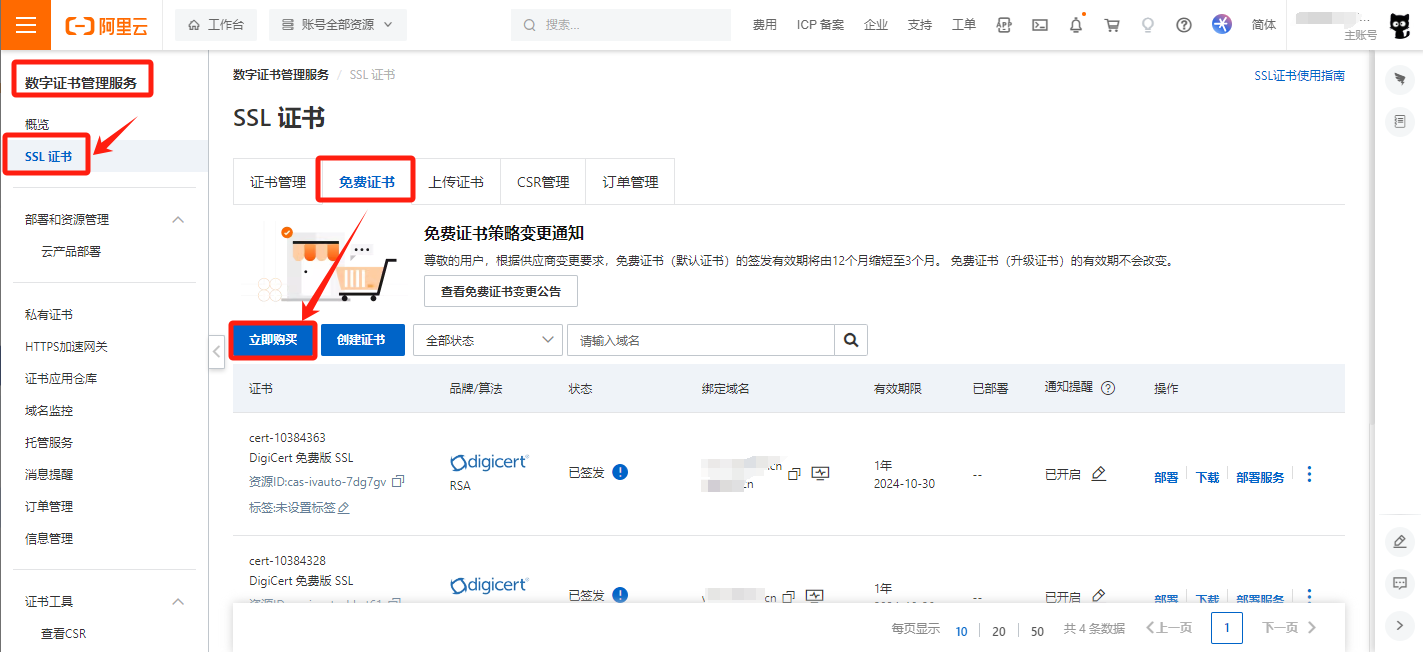Click the 创建证书 button
This screenshot has height=652, width=1423.
[x=361, y=340]
